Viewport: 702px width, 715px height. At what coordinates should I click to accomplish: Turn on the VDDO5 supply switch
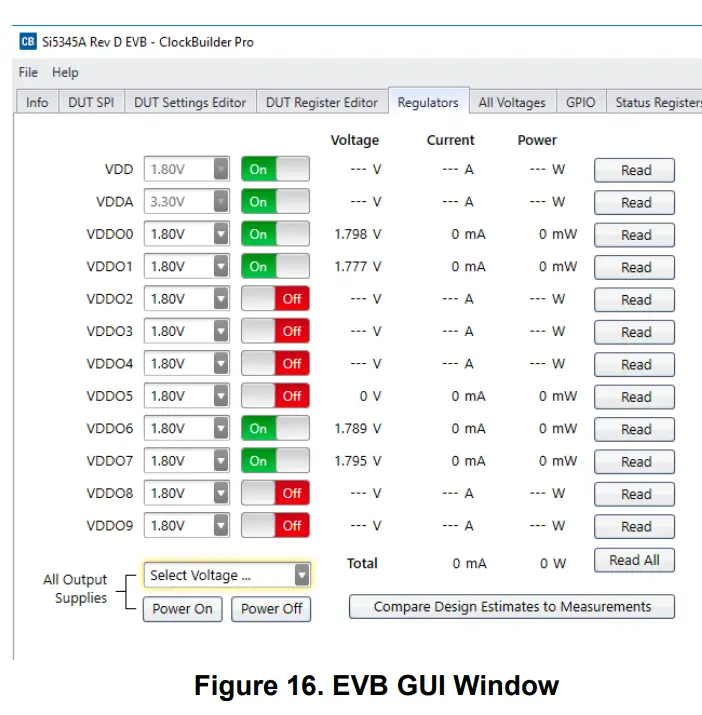pyautogui.click(x=275, y=396)
